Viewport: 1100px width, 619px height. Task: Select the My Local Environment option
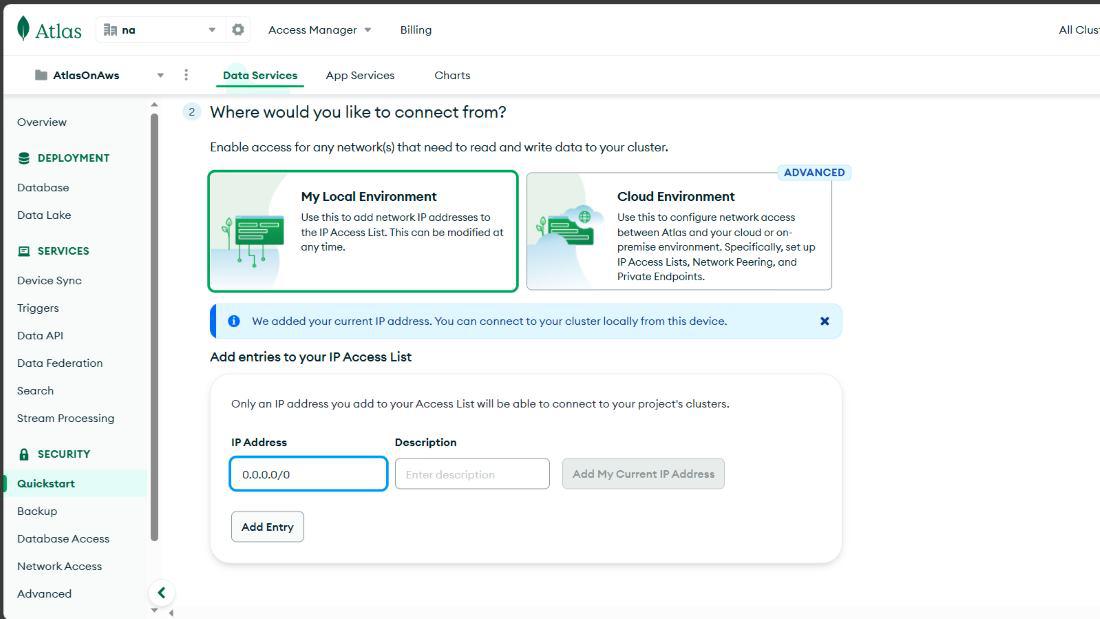[363, 231]
